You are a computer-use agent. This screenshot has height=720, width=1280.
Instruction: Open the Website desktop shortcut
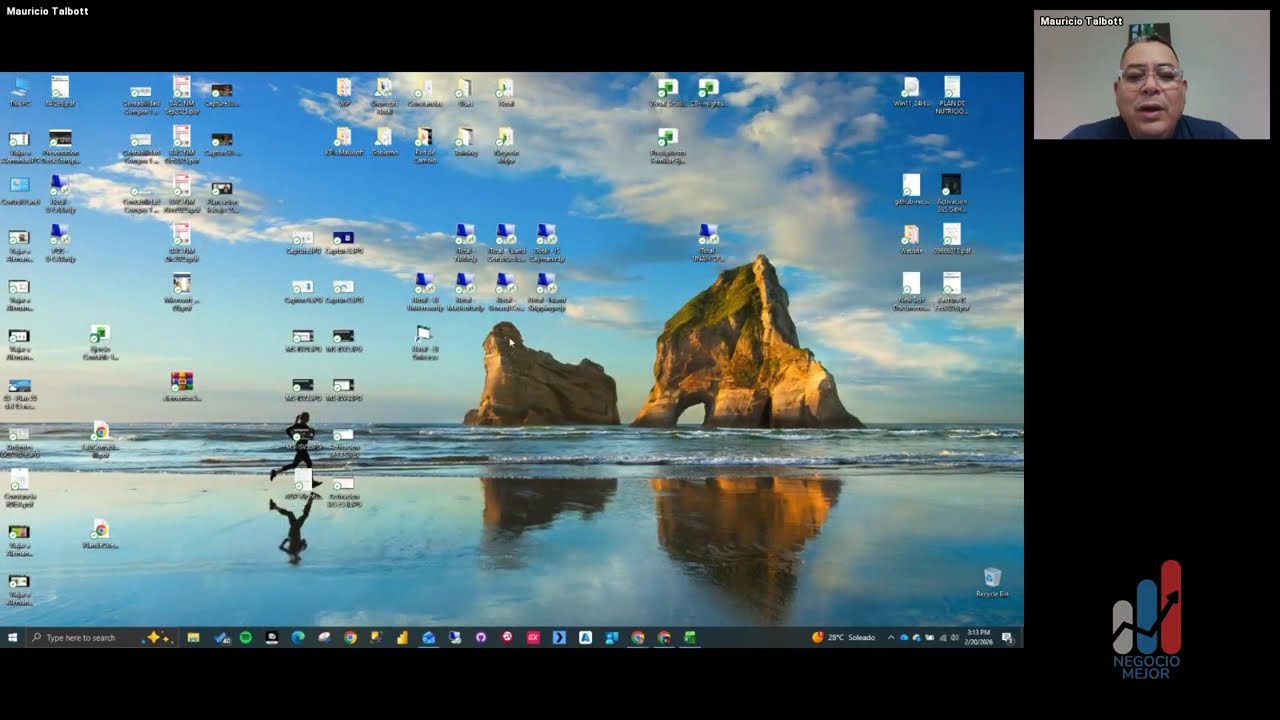coord(911,238)
